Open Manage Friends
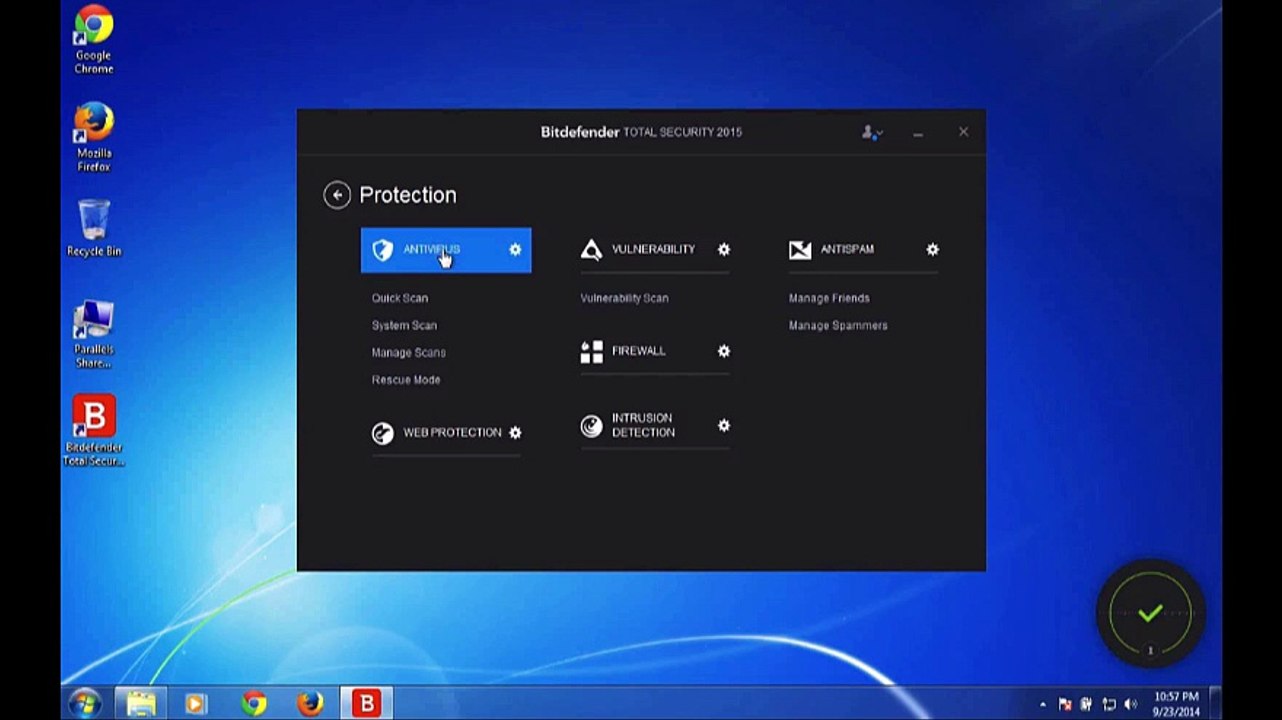The image size is (1282, 720). coord(829,298)
